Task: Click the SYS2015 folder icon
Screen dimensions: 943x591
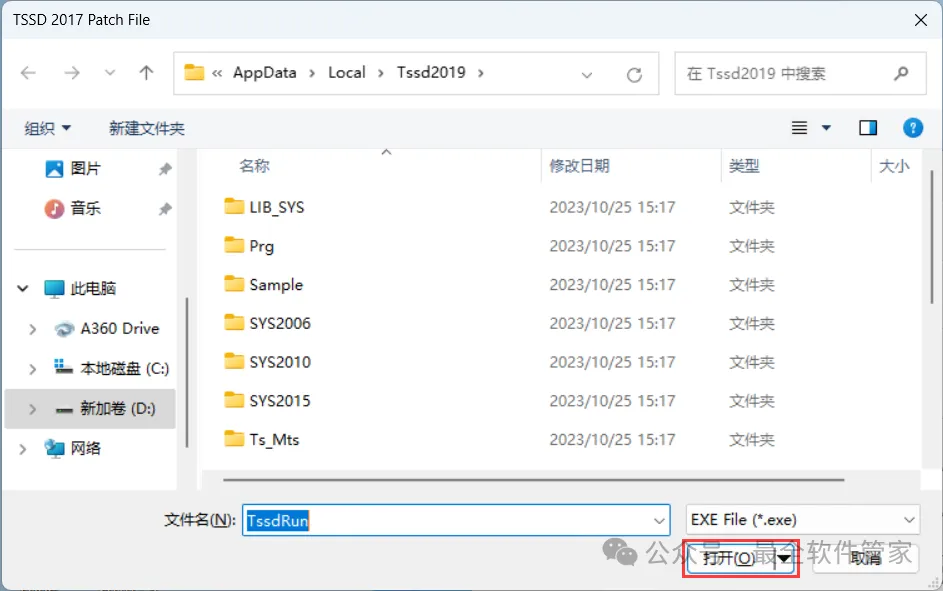Action: tap(234, 400)
